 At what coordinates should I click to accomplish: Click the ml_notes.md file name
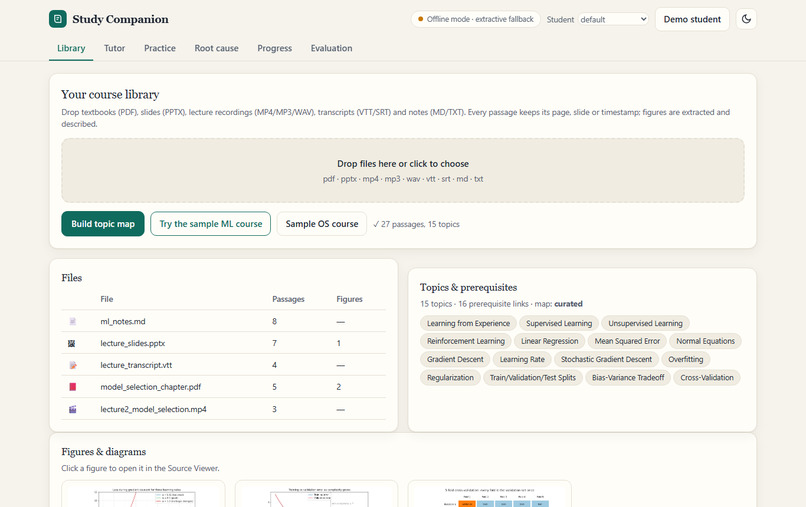click(x=123, y=321)
